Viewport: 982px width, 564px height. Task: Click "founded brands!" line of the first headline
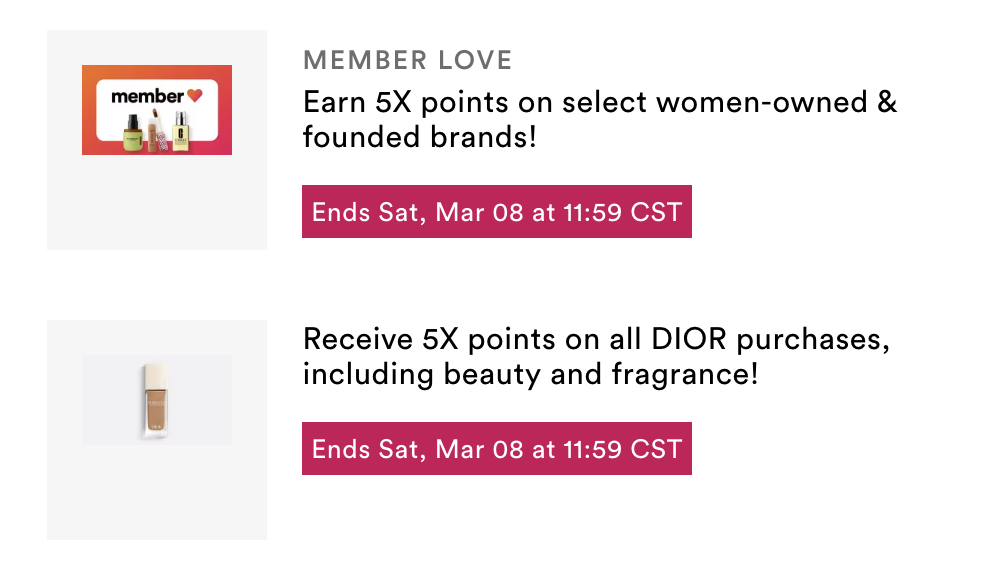(420, 137)
